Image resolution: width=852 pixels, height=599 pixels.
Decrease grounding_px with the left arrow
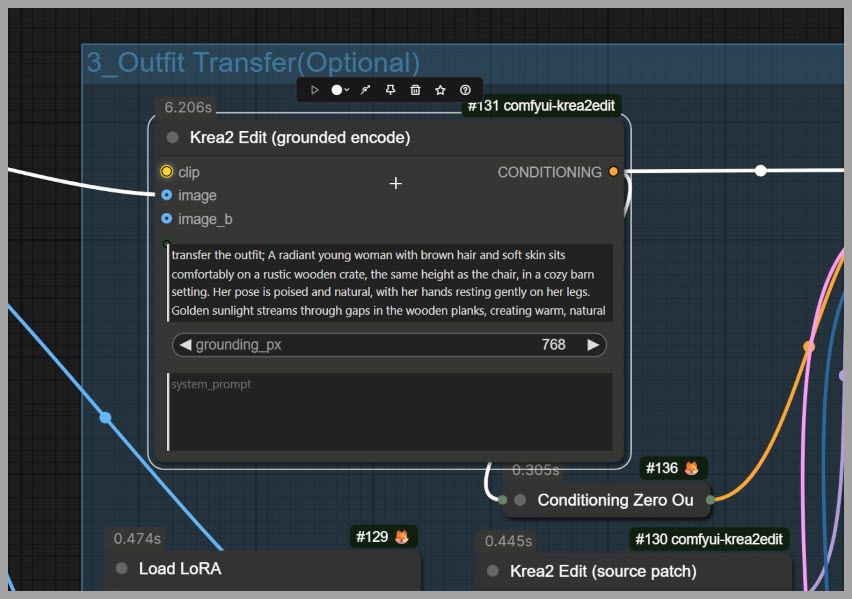pyautogui.click(x=185, y=345)
